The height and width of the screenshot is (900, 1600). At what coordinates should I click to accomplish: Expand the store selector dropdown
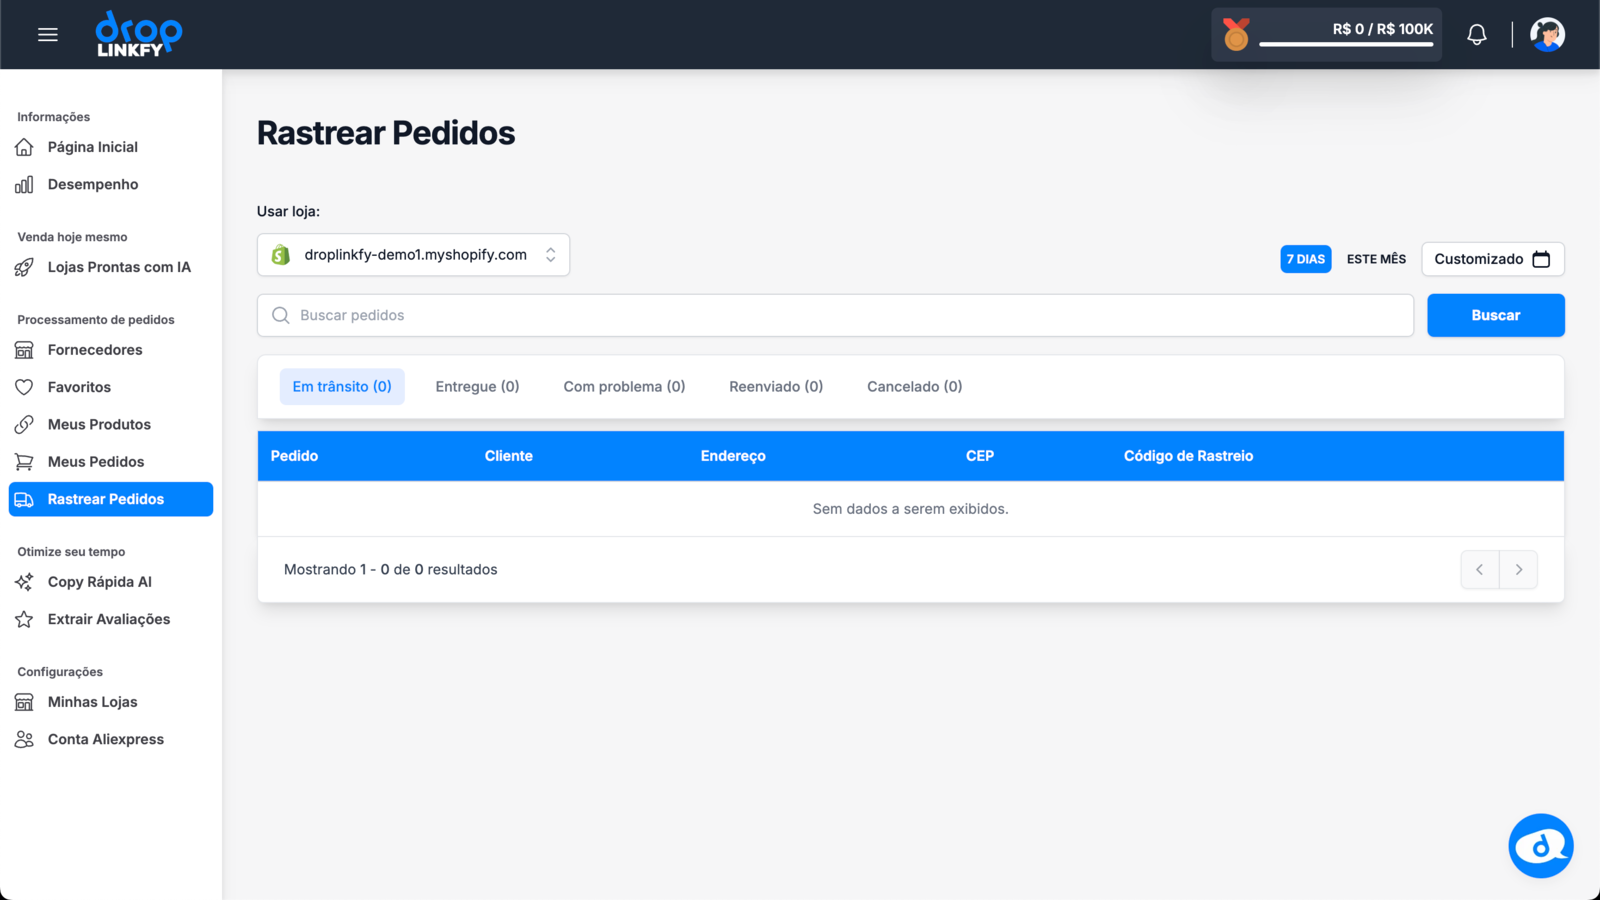click(x=413, y=255)
